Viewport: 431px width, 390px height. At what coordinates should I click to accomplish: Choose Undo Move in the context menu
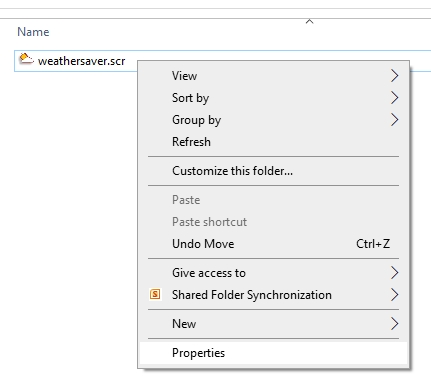(x=273, y=244)
